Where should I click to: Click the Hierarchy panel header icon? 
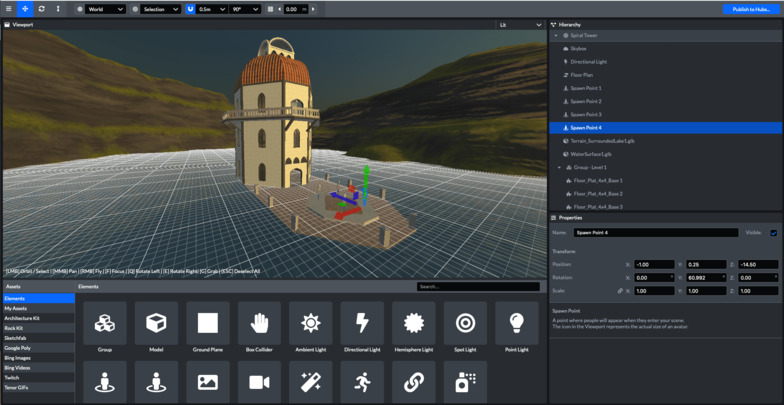click(x=554, y=24)
